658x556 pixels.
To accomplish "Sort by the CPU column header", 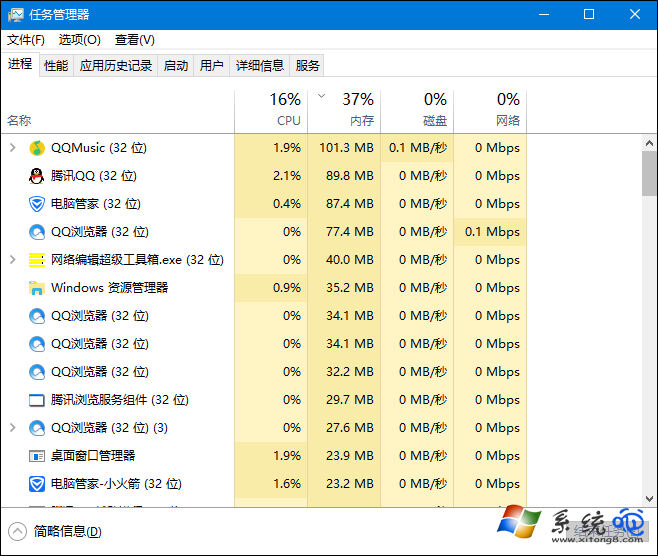I will pyautogui.click(x=271, y=111).
